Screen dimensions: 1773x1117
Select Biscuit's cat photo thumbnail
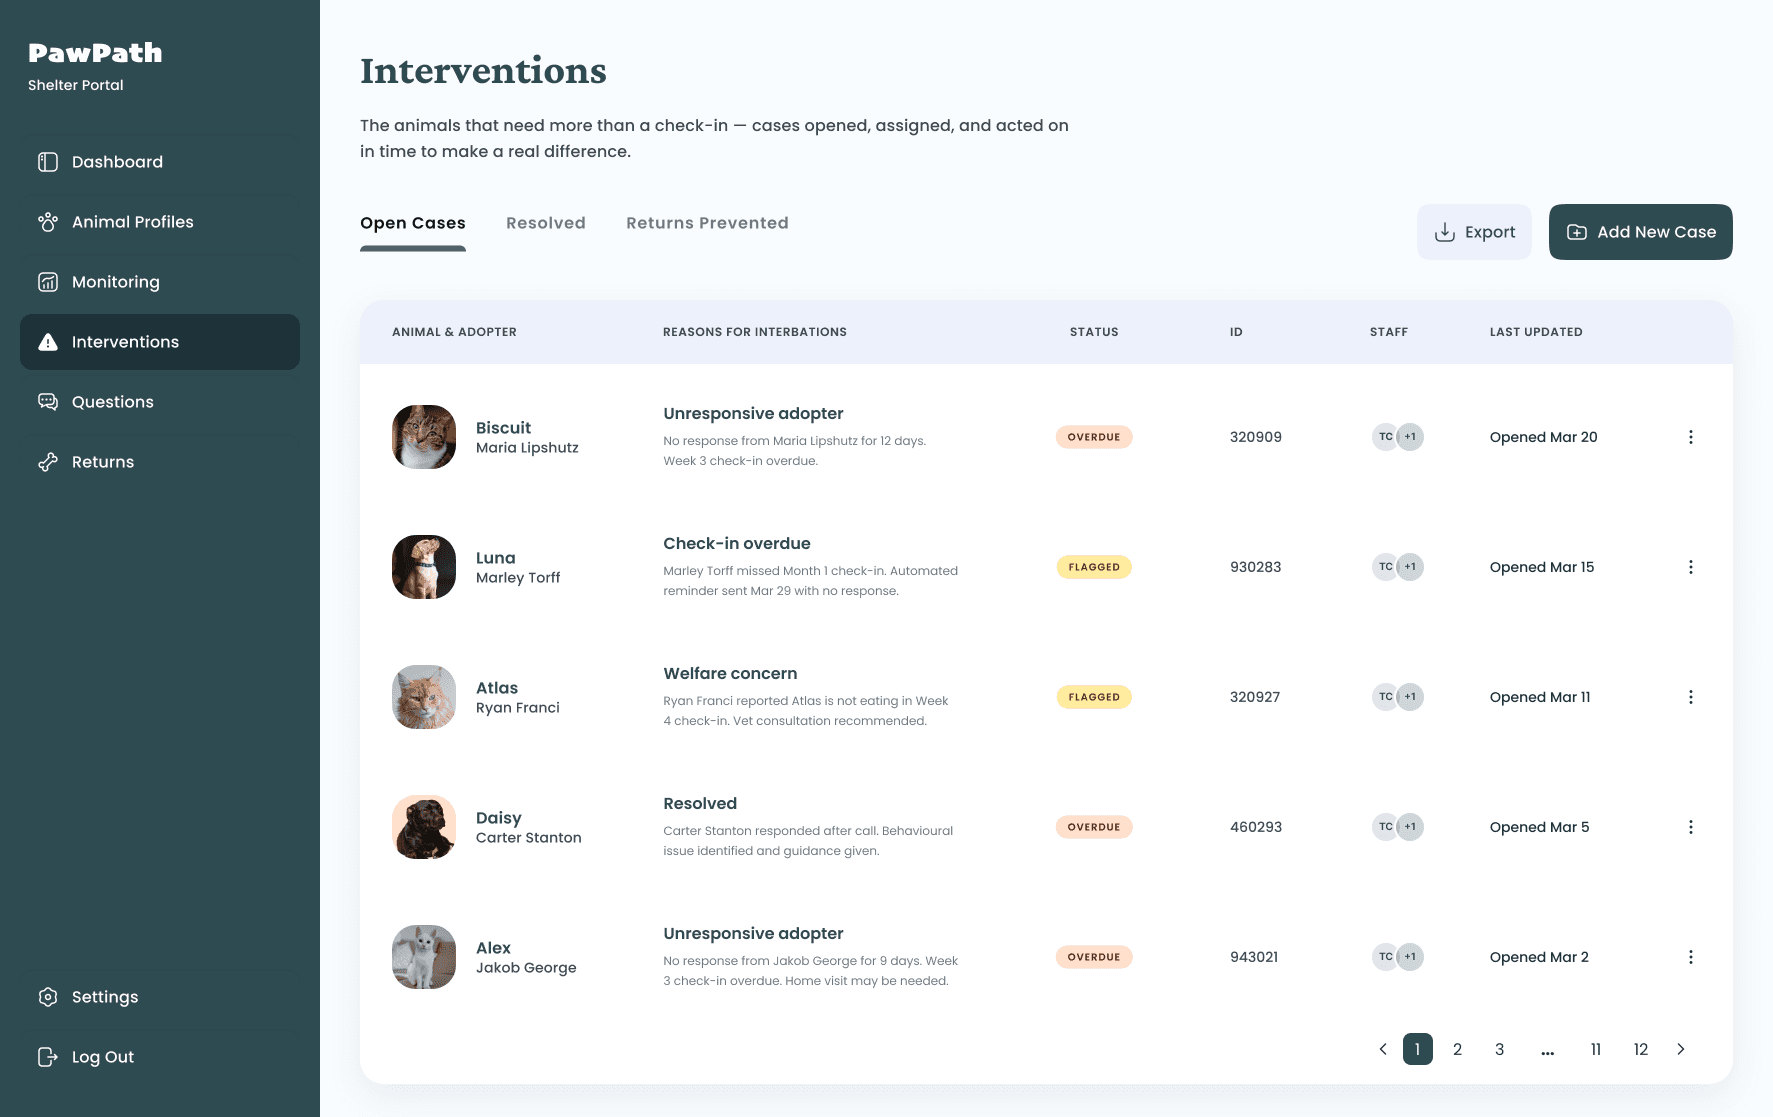point(424,437)
